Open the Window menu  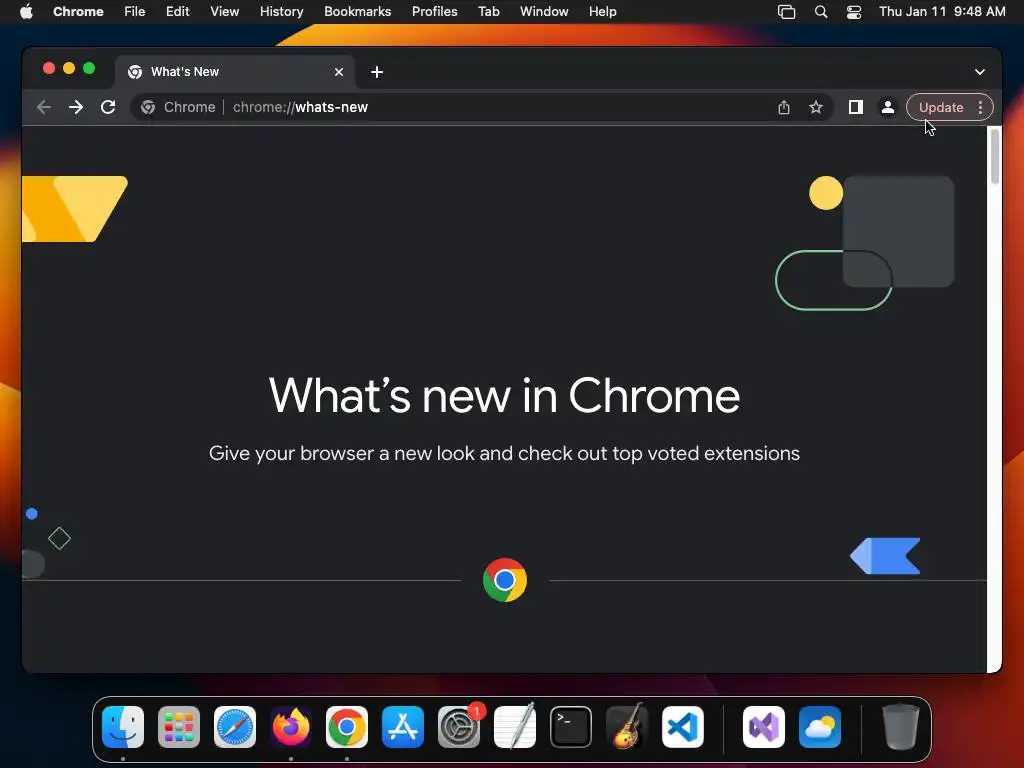coord(544,12)
